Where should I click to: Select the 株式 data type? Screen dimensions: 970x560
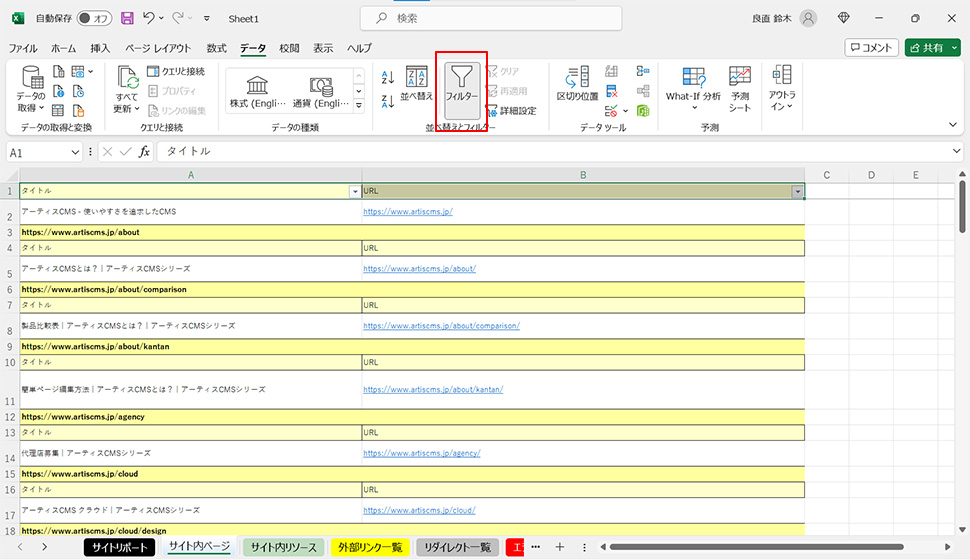tap(257, 92)
